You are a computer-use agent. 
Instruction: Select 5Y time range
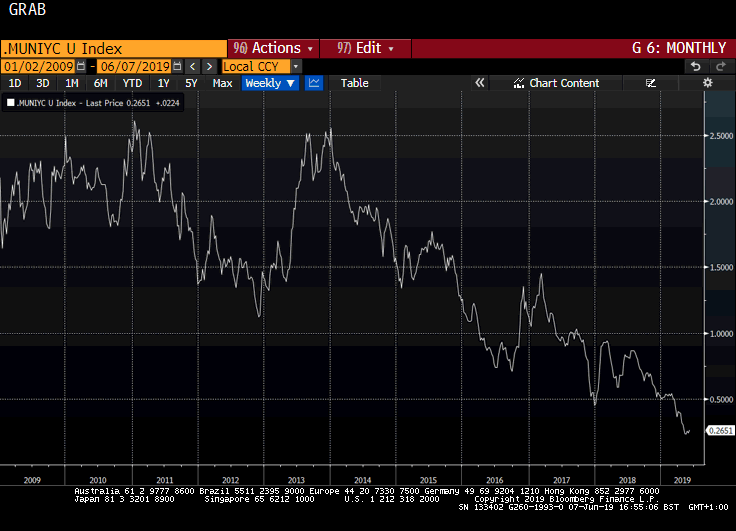(x=191, y=83)
